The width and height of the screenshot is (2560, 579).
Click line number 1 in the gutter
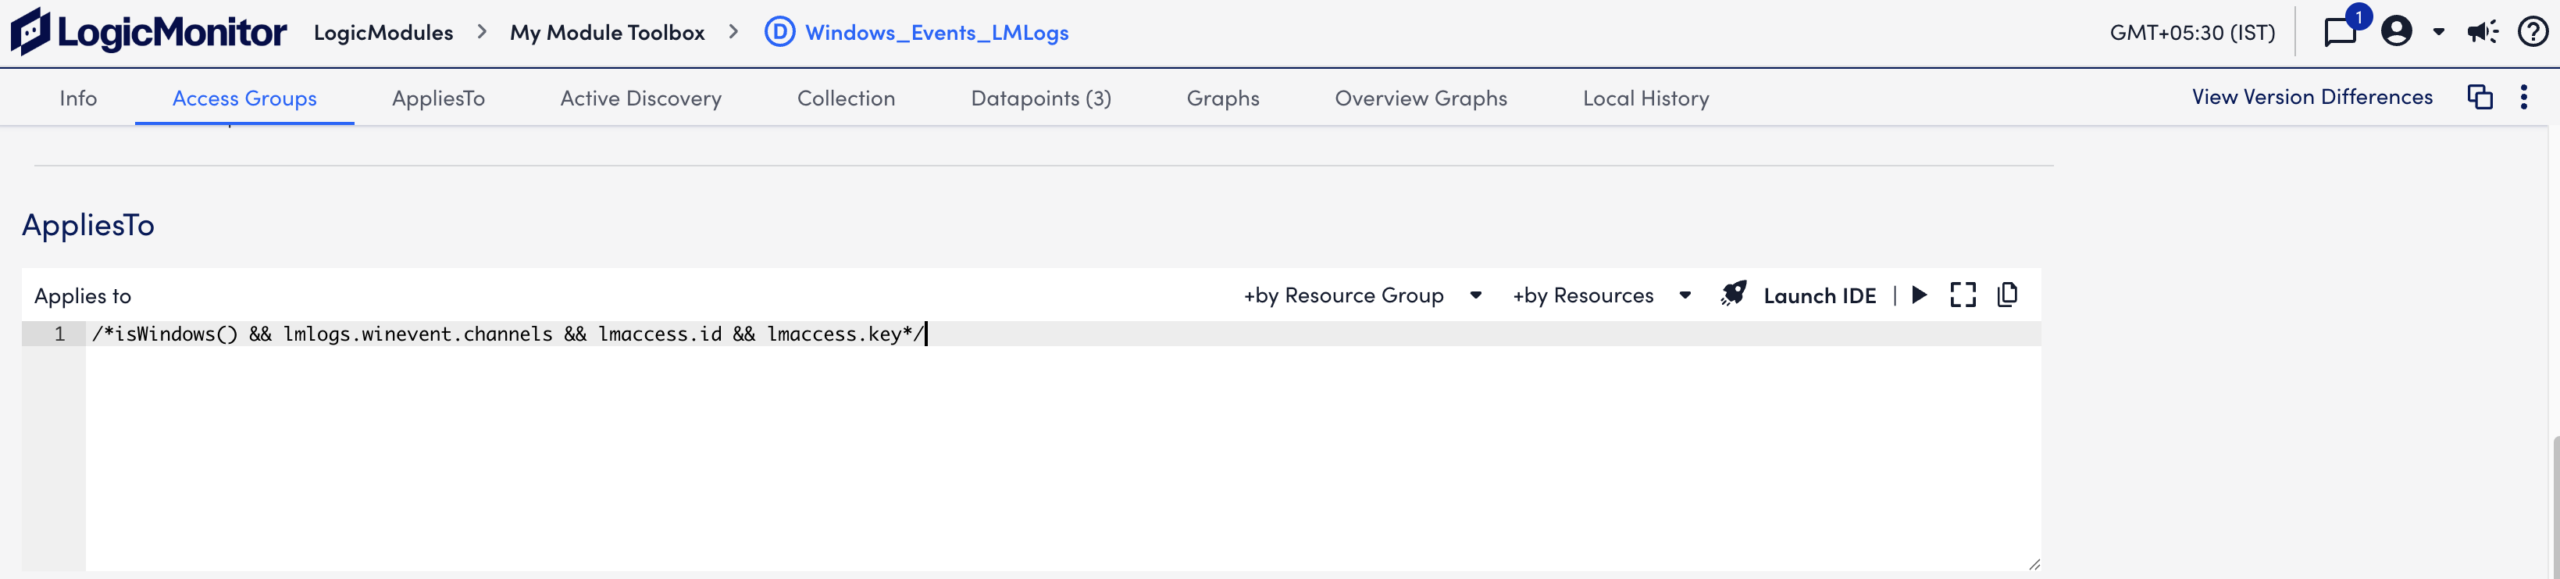click(x=60, y=334)
